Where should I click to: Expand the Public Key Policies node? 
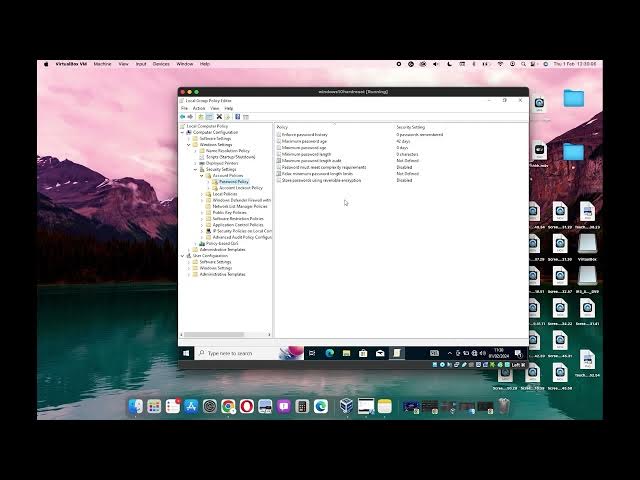pyautogui.click(x=202, y=213)
